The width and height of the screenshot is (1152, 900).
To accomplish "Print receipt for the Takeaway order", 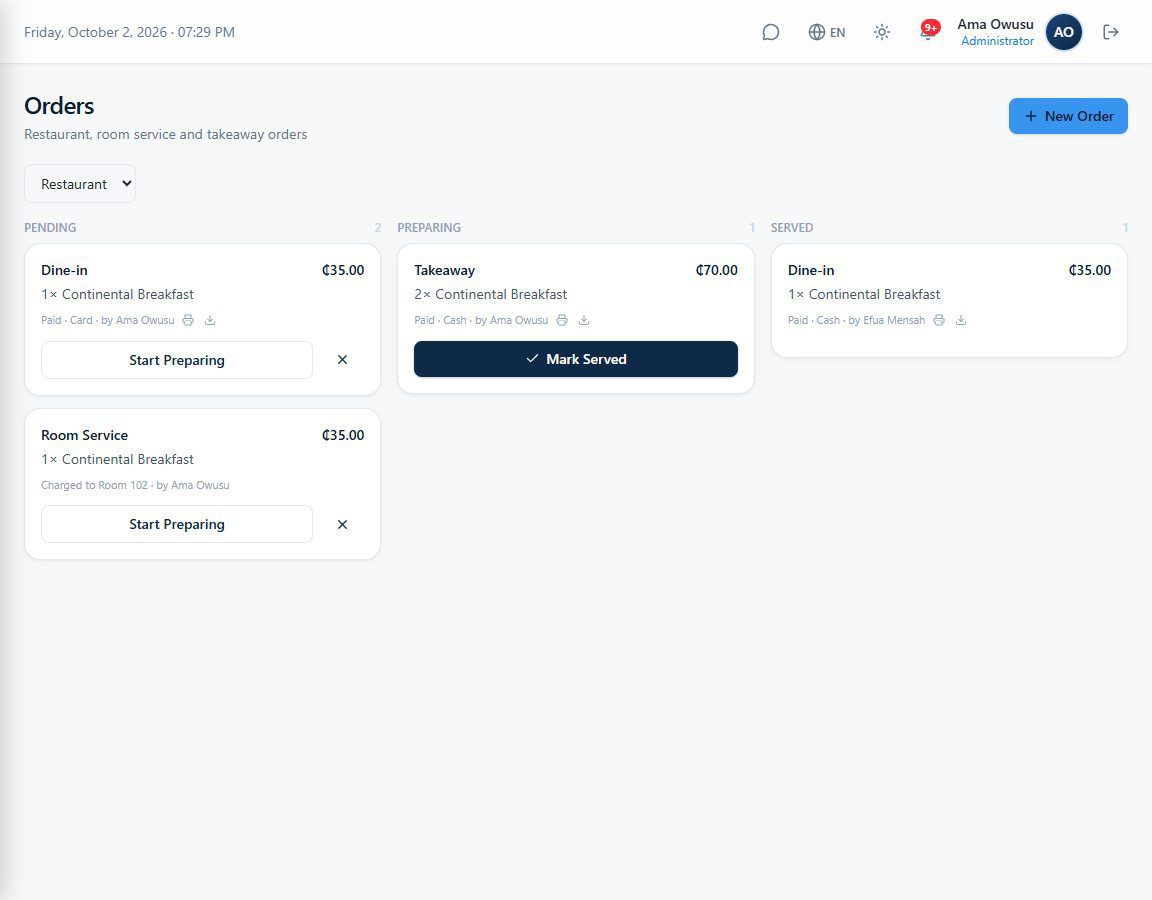I will click(x=562, y=320).
